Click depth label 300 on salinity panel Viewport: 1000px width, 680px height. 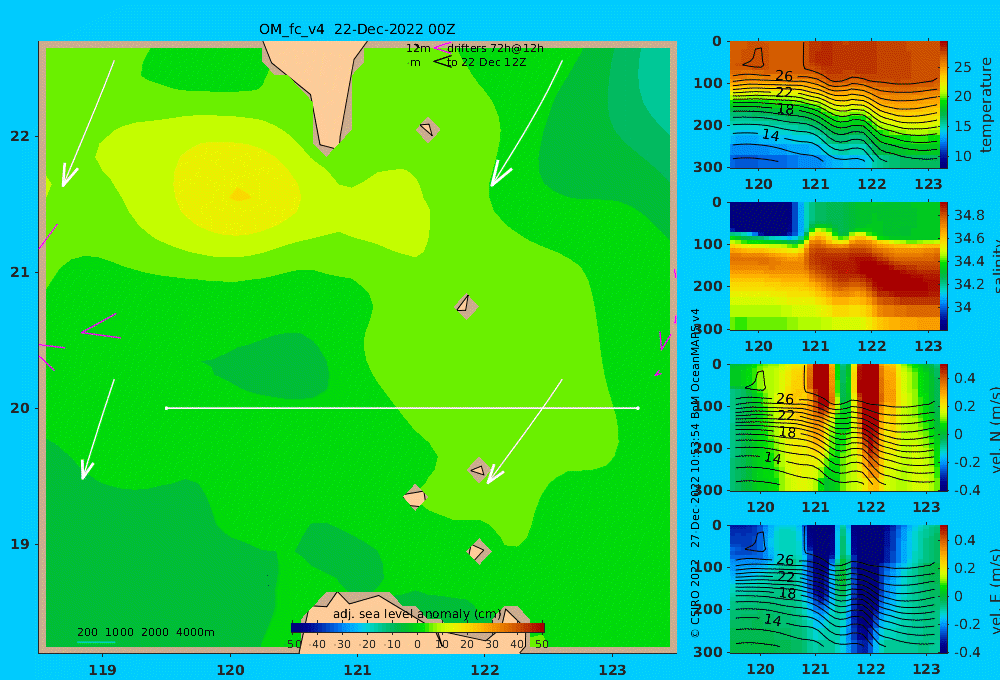[x=708, y=329]
